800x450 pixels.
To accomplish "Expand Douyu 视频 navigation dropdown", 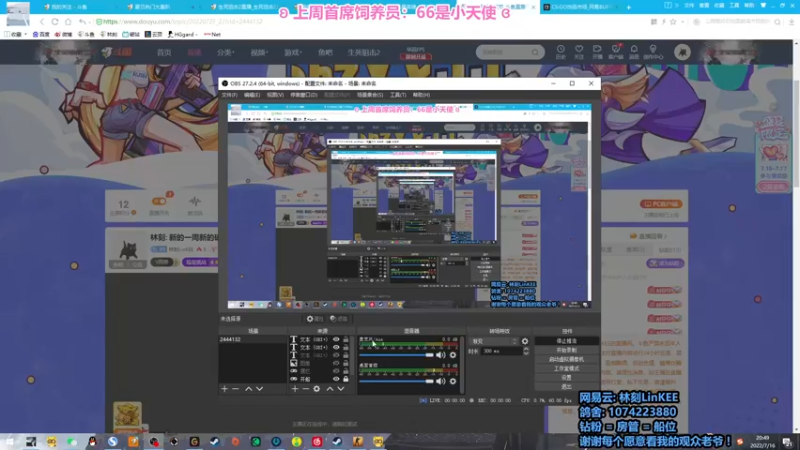I will pos(259,52).
